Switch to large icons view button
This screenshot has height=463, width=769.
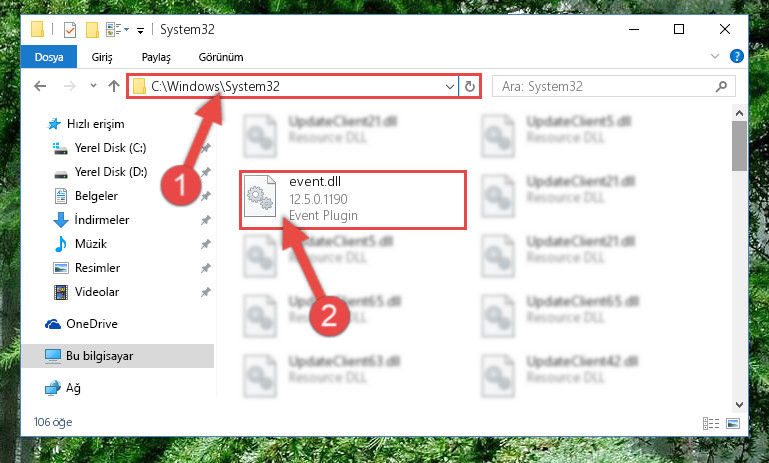[x=733, y=423]
